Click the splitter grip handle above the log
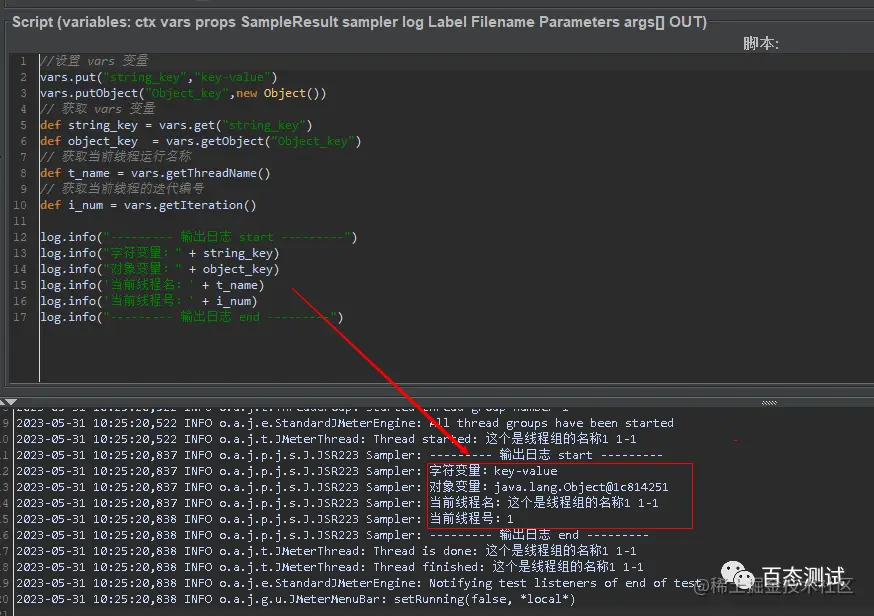The width and height of the screenshot is (874, 616). (769, 402)
